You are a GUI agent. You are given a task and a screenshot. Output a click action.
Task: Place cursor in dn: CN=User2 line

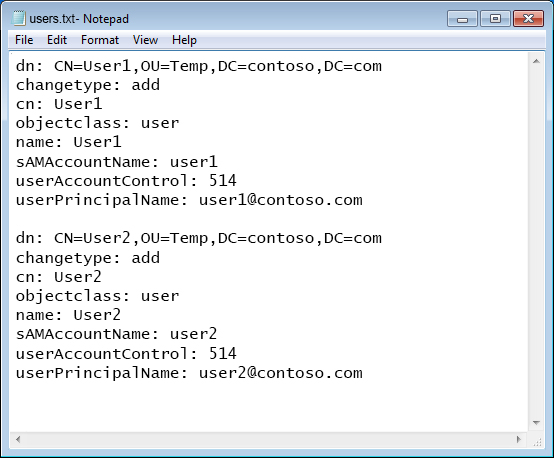(x=199, y=238)
